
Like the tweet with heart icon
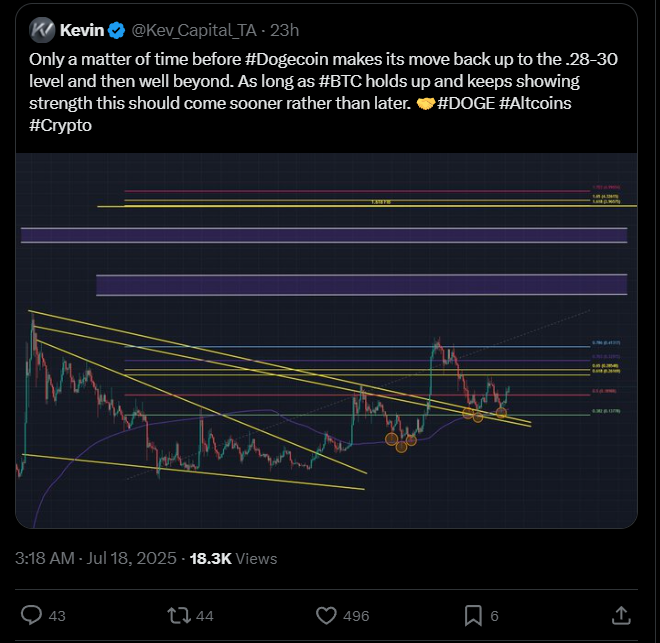coord(326,615)
